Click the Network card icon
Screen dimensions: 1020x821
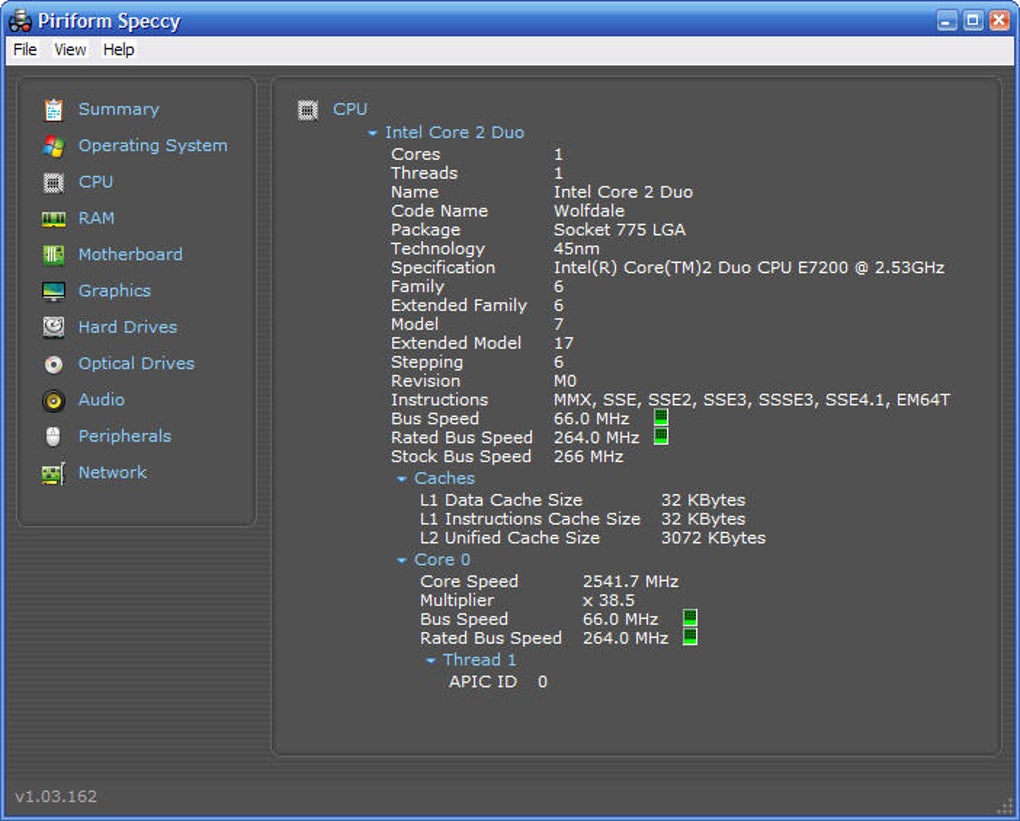click(x=53, y=474)
